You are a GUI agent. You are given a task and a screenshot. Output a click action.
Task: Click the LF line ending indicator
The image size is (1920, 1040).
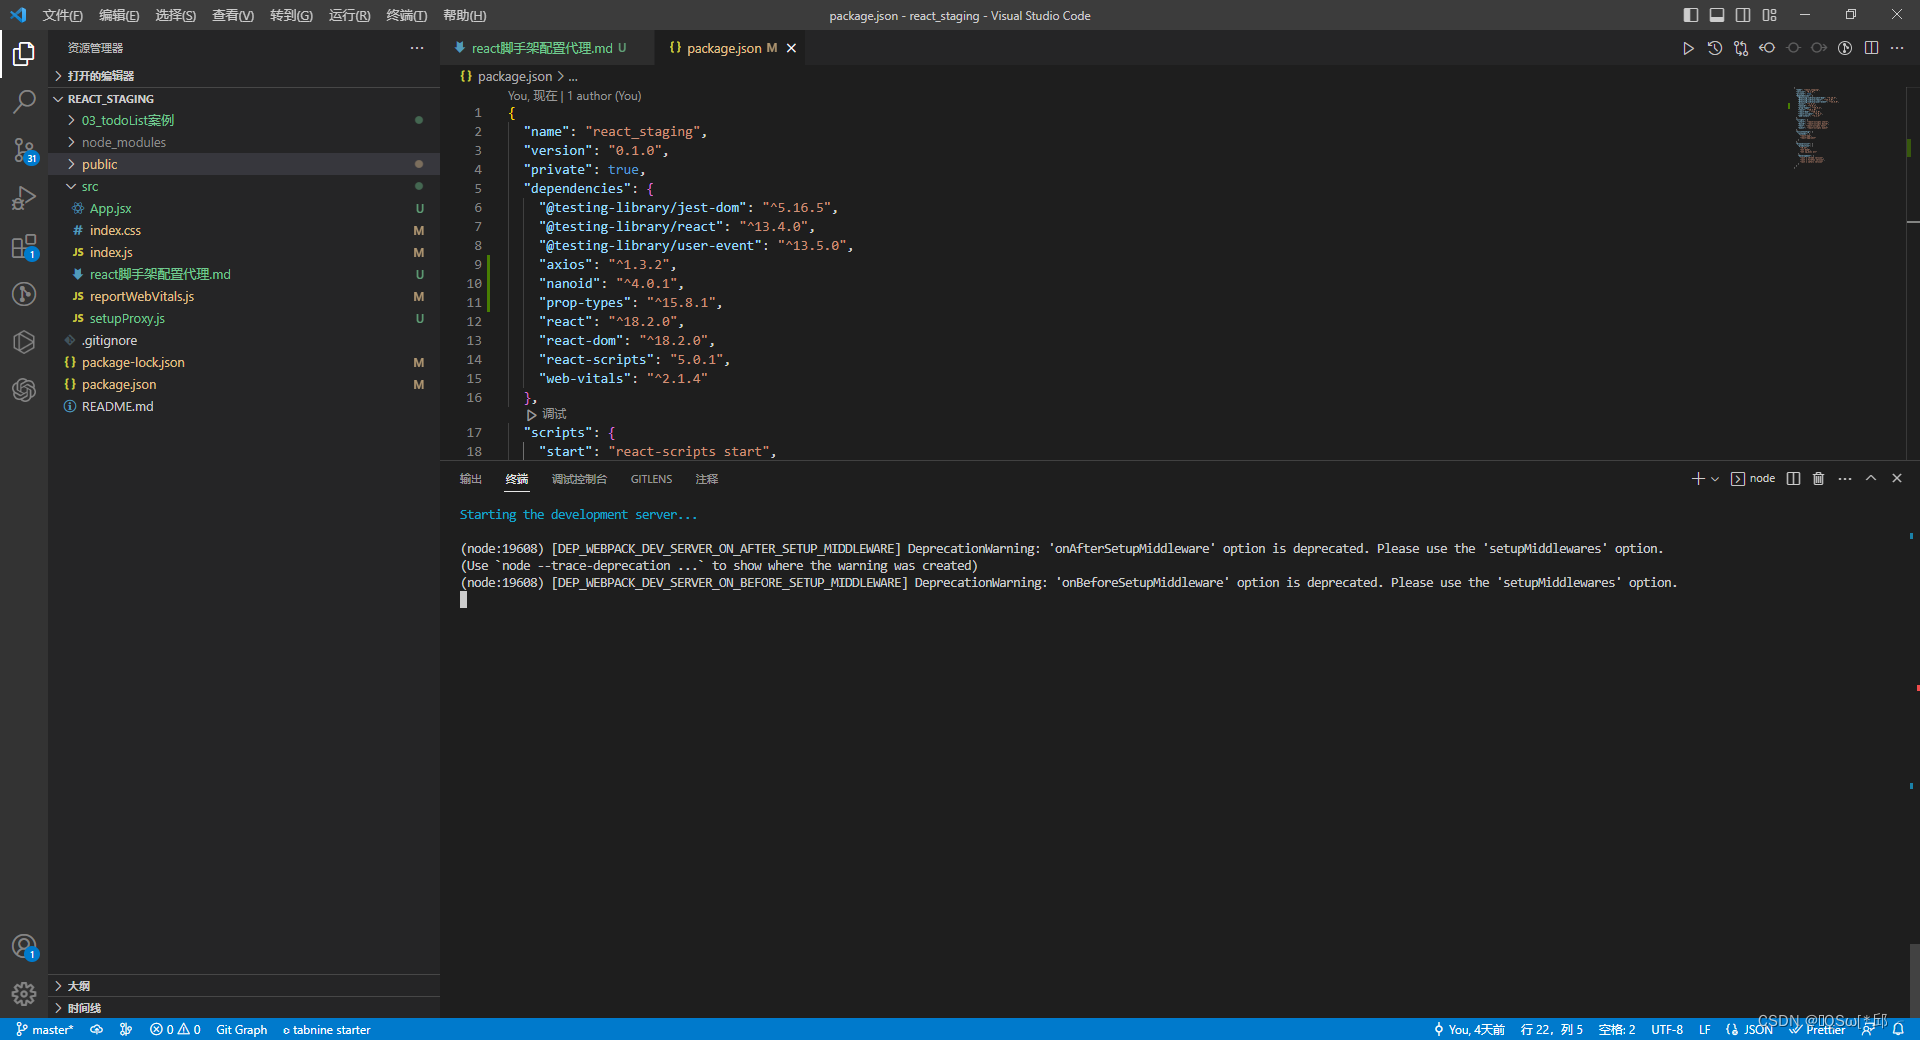click(x=1705, y=1029)
